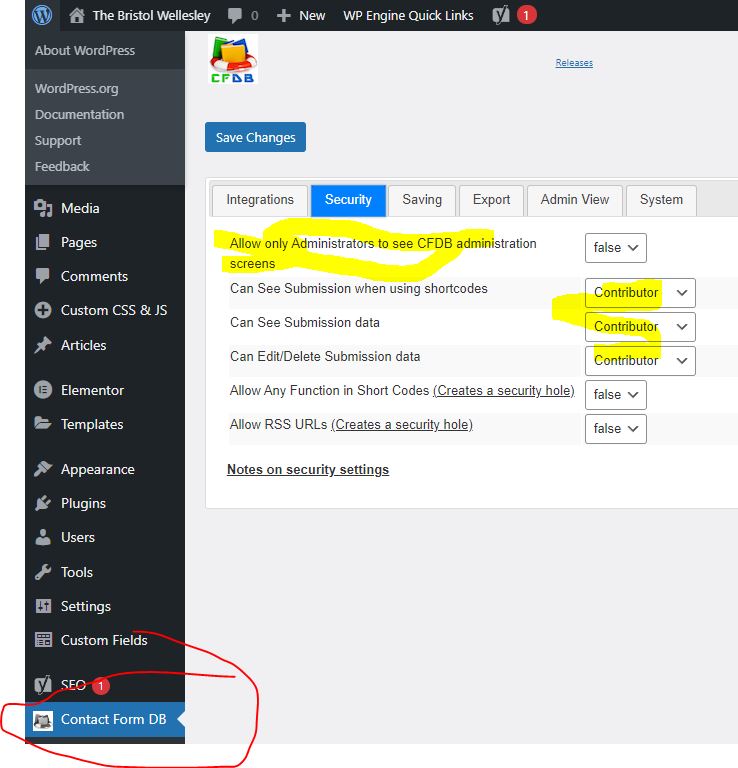The image size is (738, 768).
Task: Click 'Can Edit/Delete Submission data' label text
Action: [x=325, y=357]
